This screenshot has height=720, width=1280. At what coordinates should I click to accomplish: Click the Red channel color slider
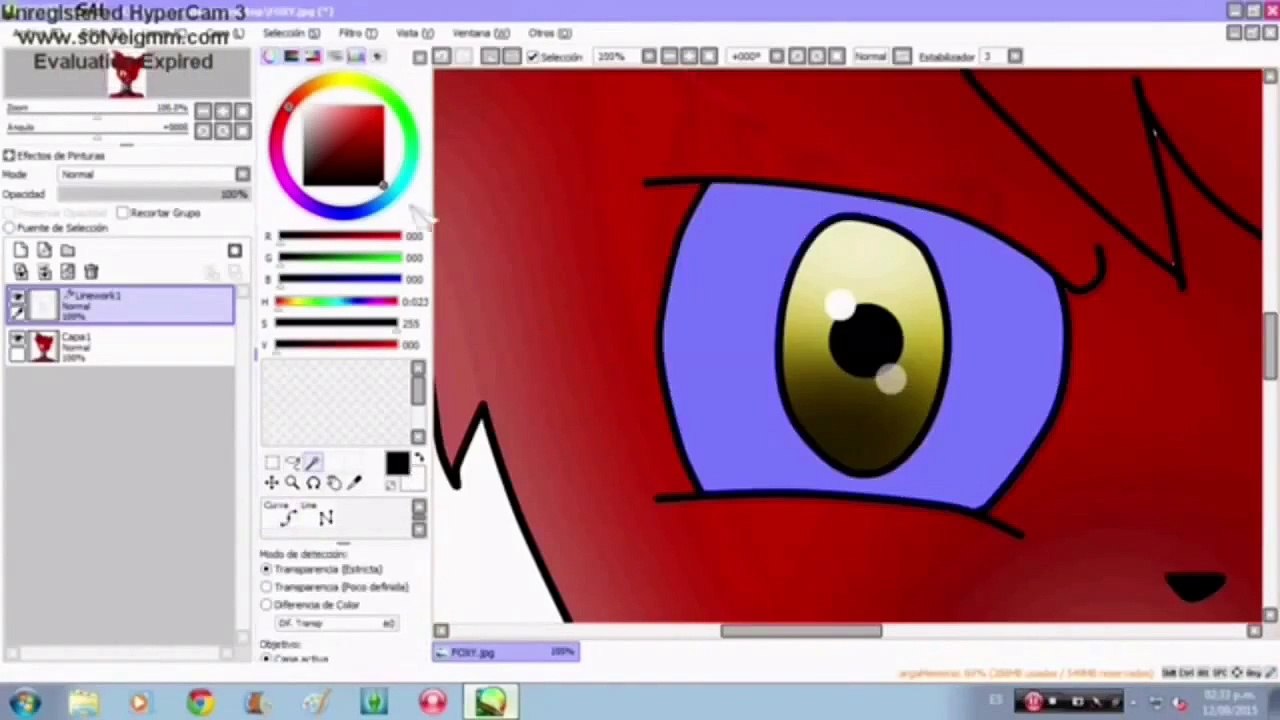[340, 237]
